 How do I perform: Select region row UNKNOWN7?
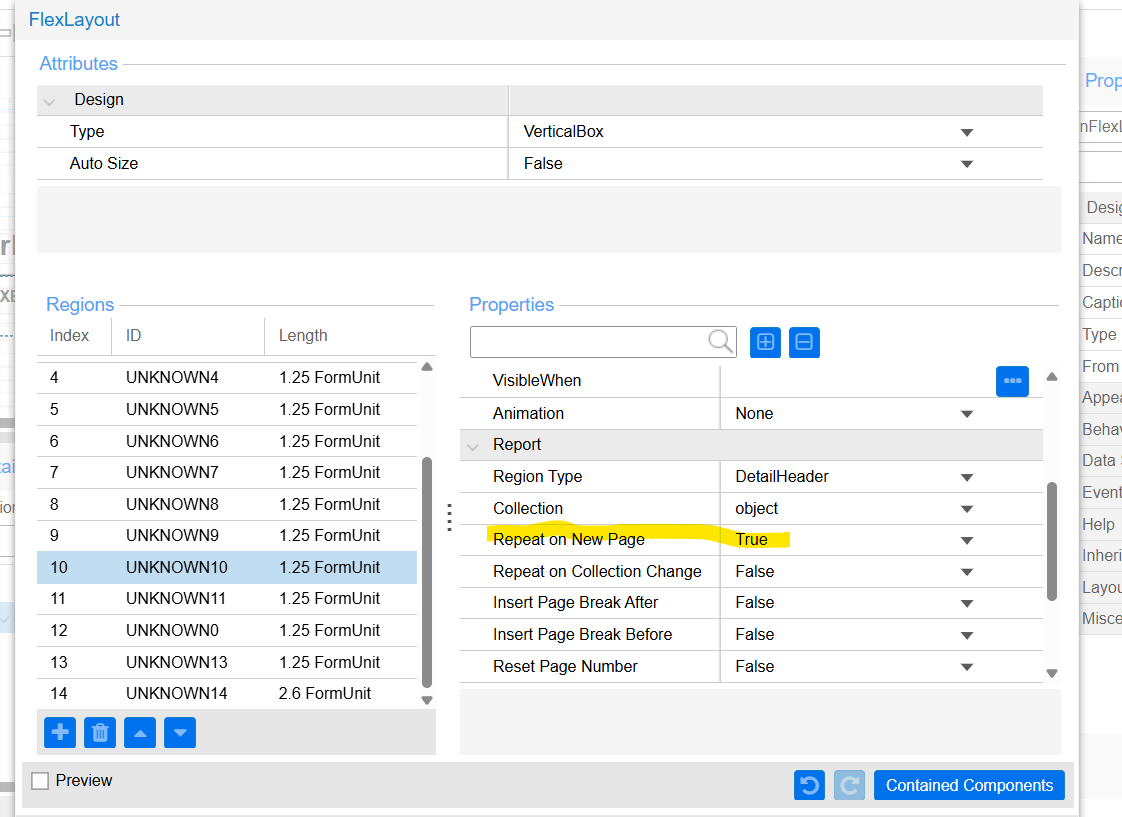[x=227, y=473]
